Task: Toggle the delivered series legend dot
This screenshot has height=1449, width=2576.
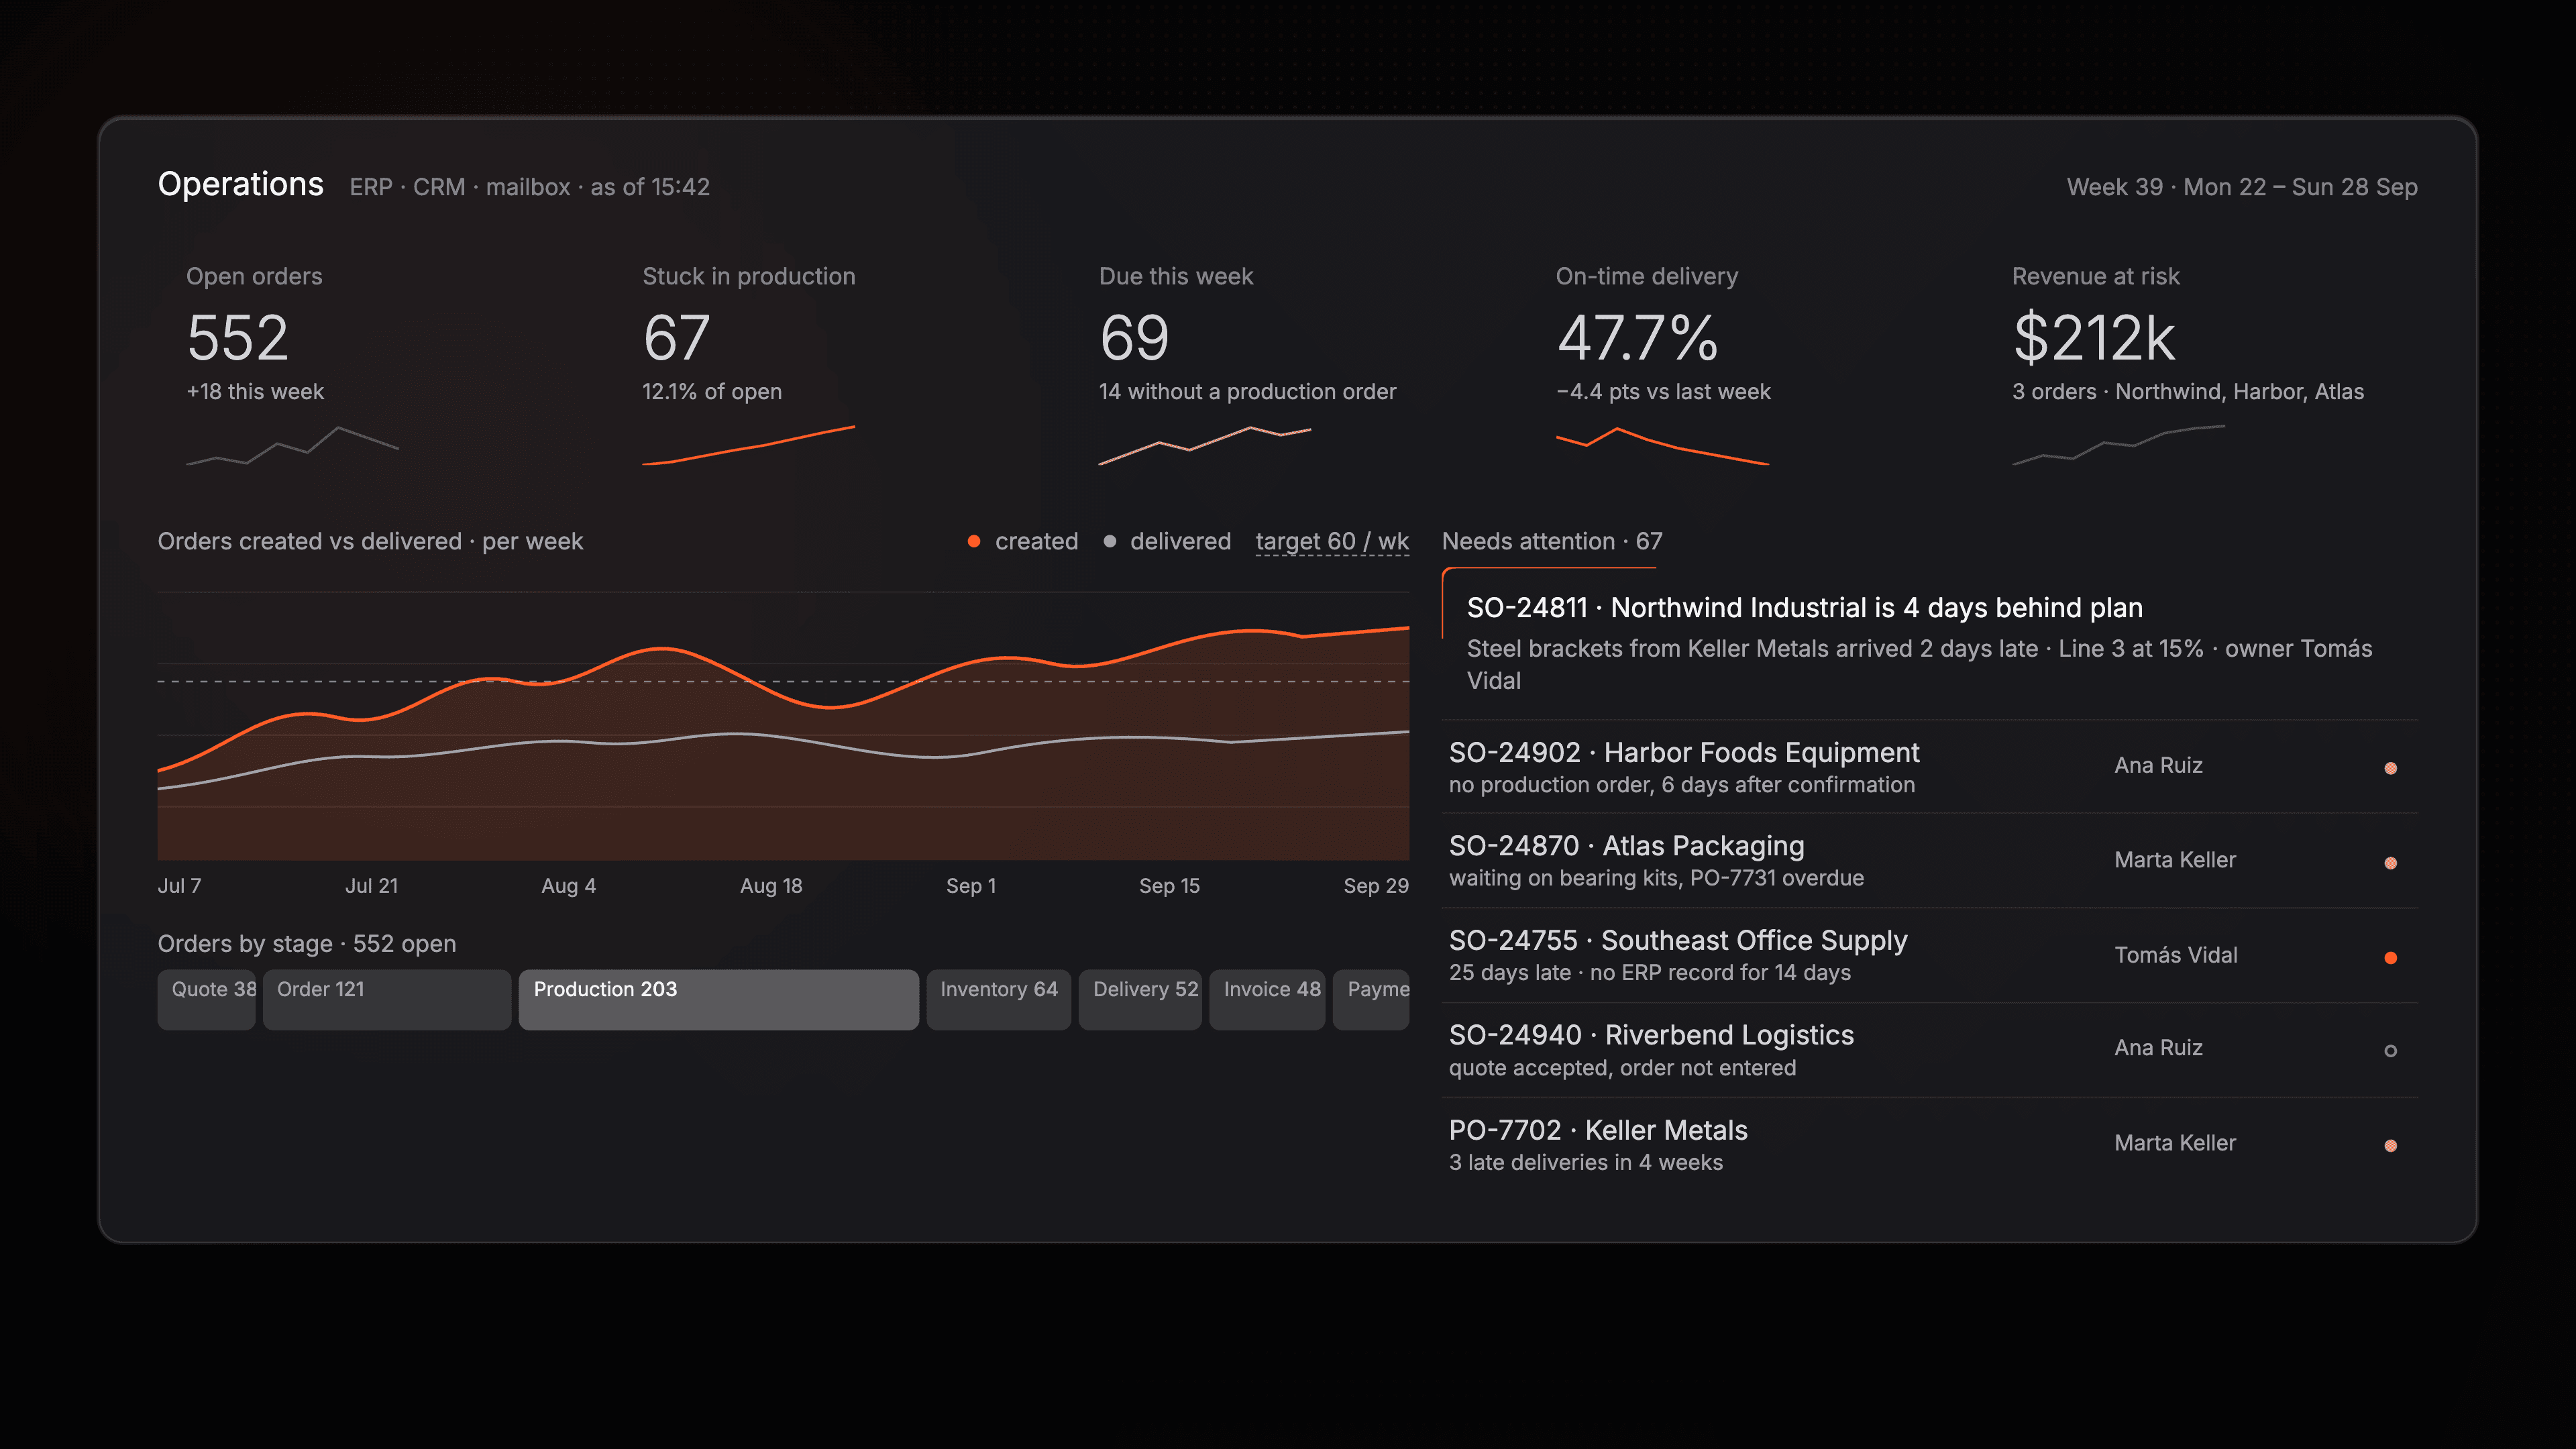Action: [x=1109, y=541]
